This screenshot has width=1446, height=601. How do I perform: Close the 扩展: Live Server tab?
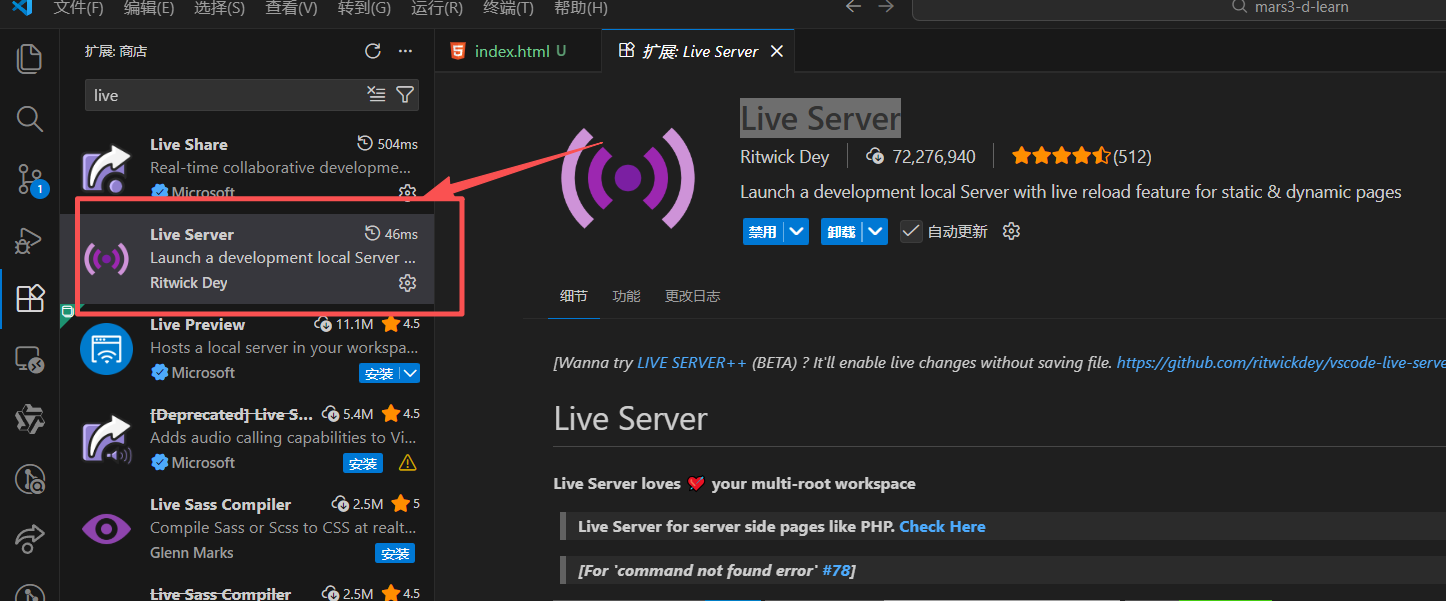[x=776, y=51]
